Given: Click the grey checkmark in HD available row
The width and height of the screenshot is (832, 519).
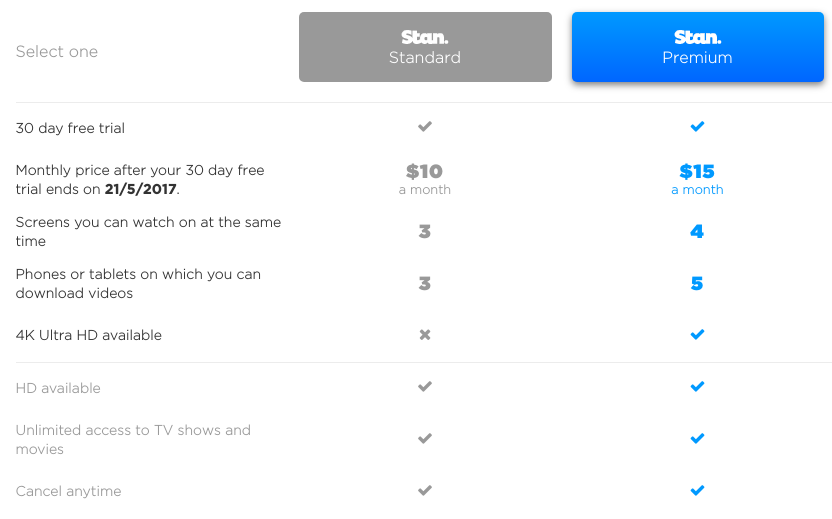Looking at the screenshot, I should tap(424, 386).
